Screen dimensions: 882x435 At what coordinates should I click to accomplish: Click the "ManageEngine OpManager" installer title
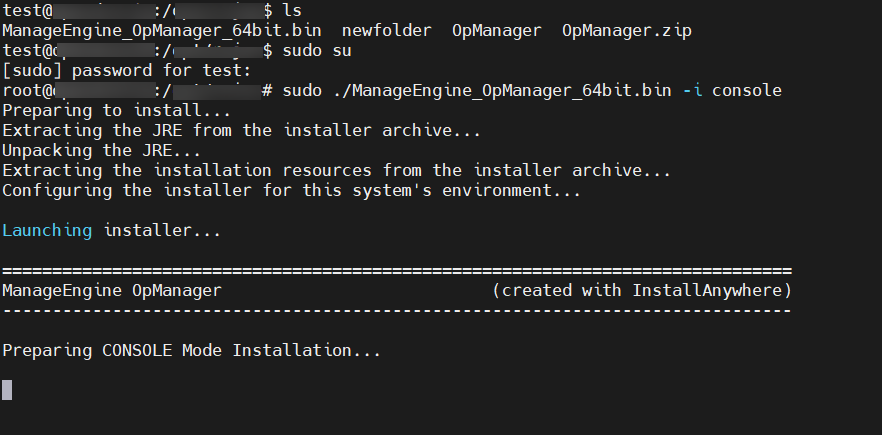(x=112, y=290)
